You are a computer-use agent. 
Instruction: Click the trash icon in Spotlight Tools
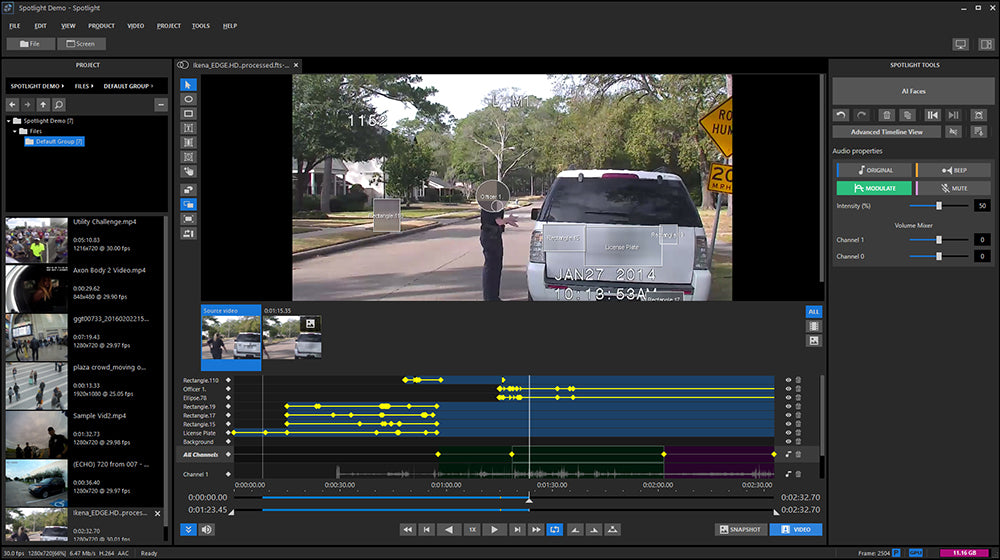point(886,116)
